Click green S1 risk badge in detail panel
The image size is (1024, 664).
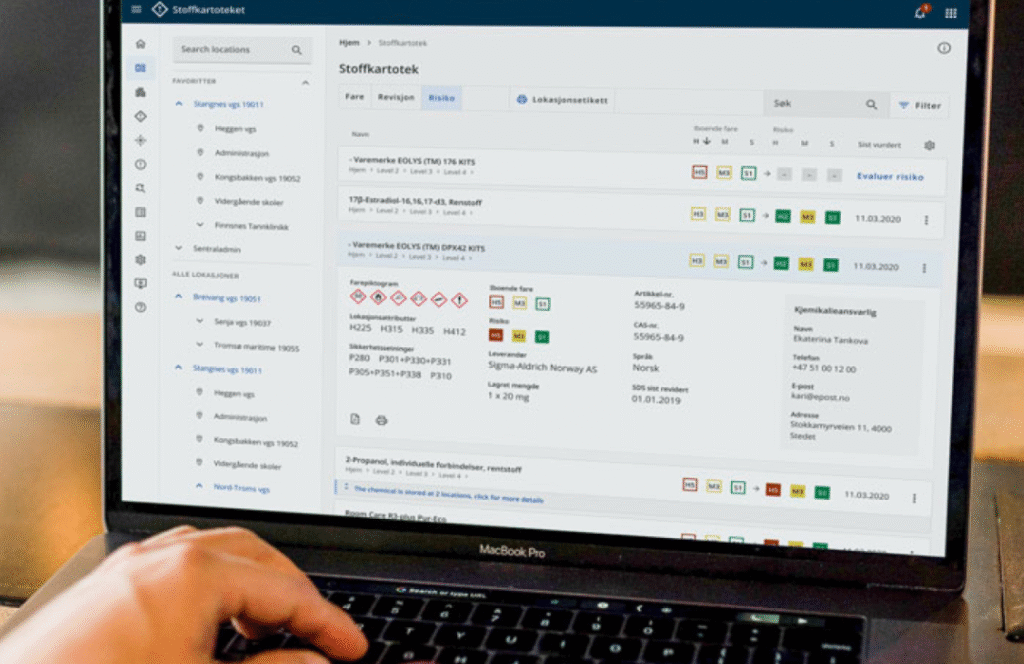pyautogui.click(x=541, y=337)
